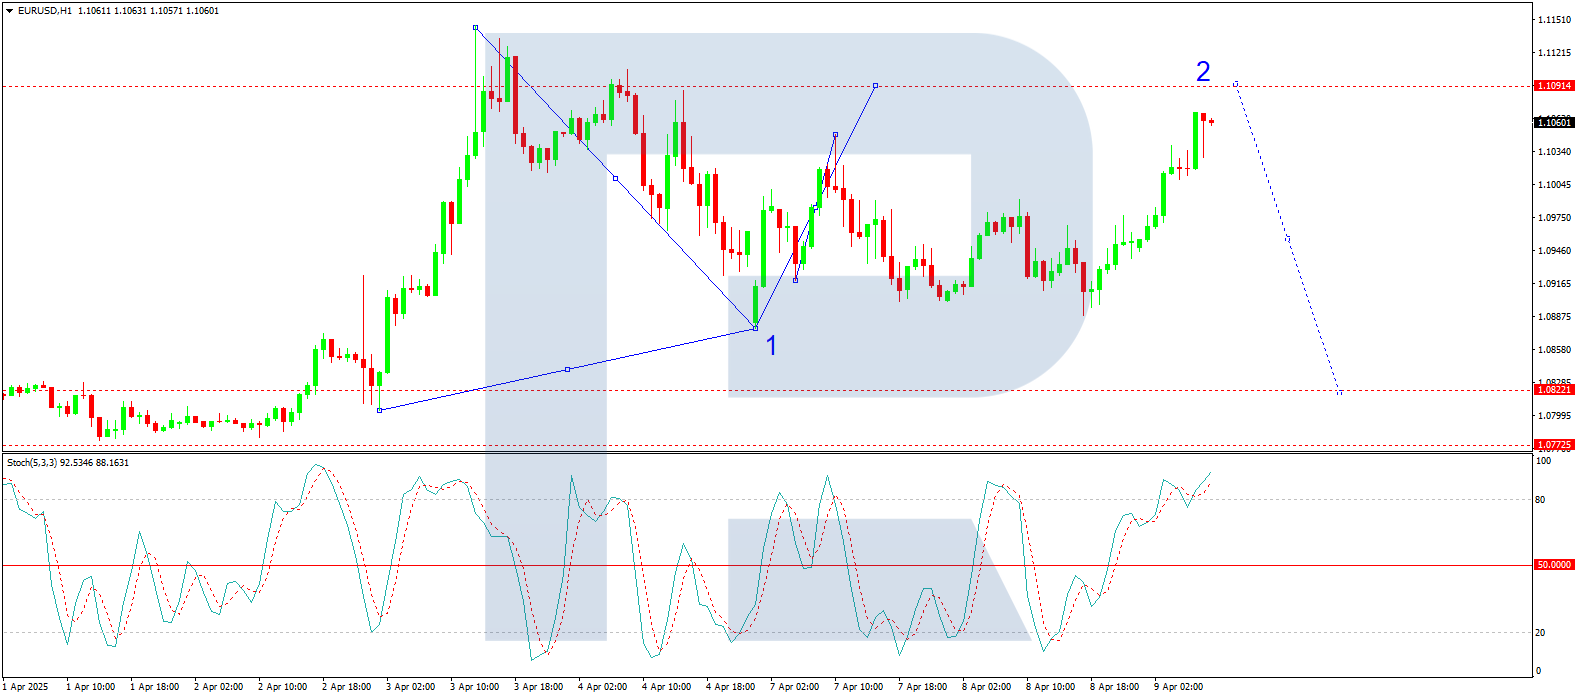The height and width of the screenshot is (698, 1578).
Task: Click the 100 level on stochastic scale
Action: (1544, 461)
